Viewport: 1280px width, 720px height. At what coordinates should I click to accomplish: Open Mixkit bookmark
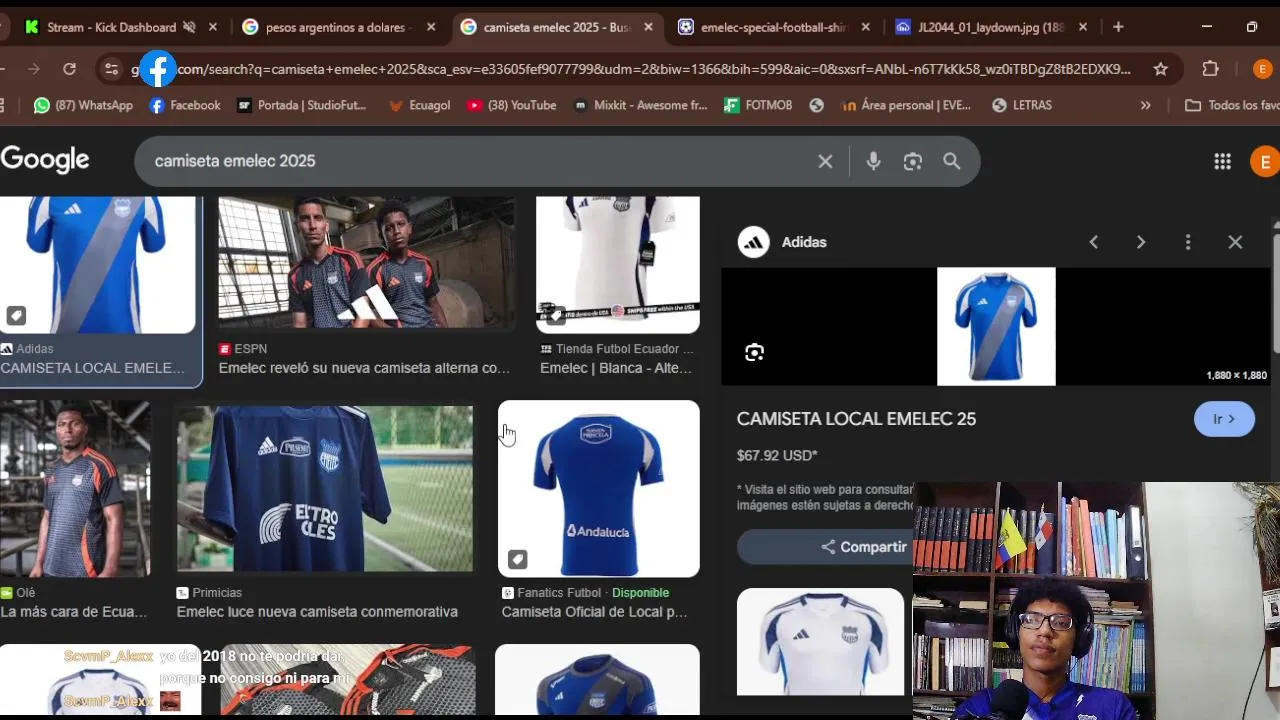tap(640, 105)
